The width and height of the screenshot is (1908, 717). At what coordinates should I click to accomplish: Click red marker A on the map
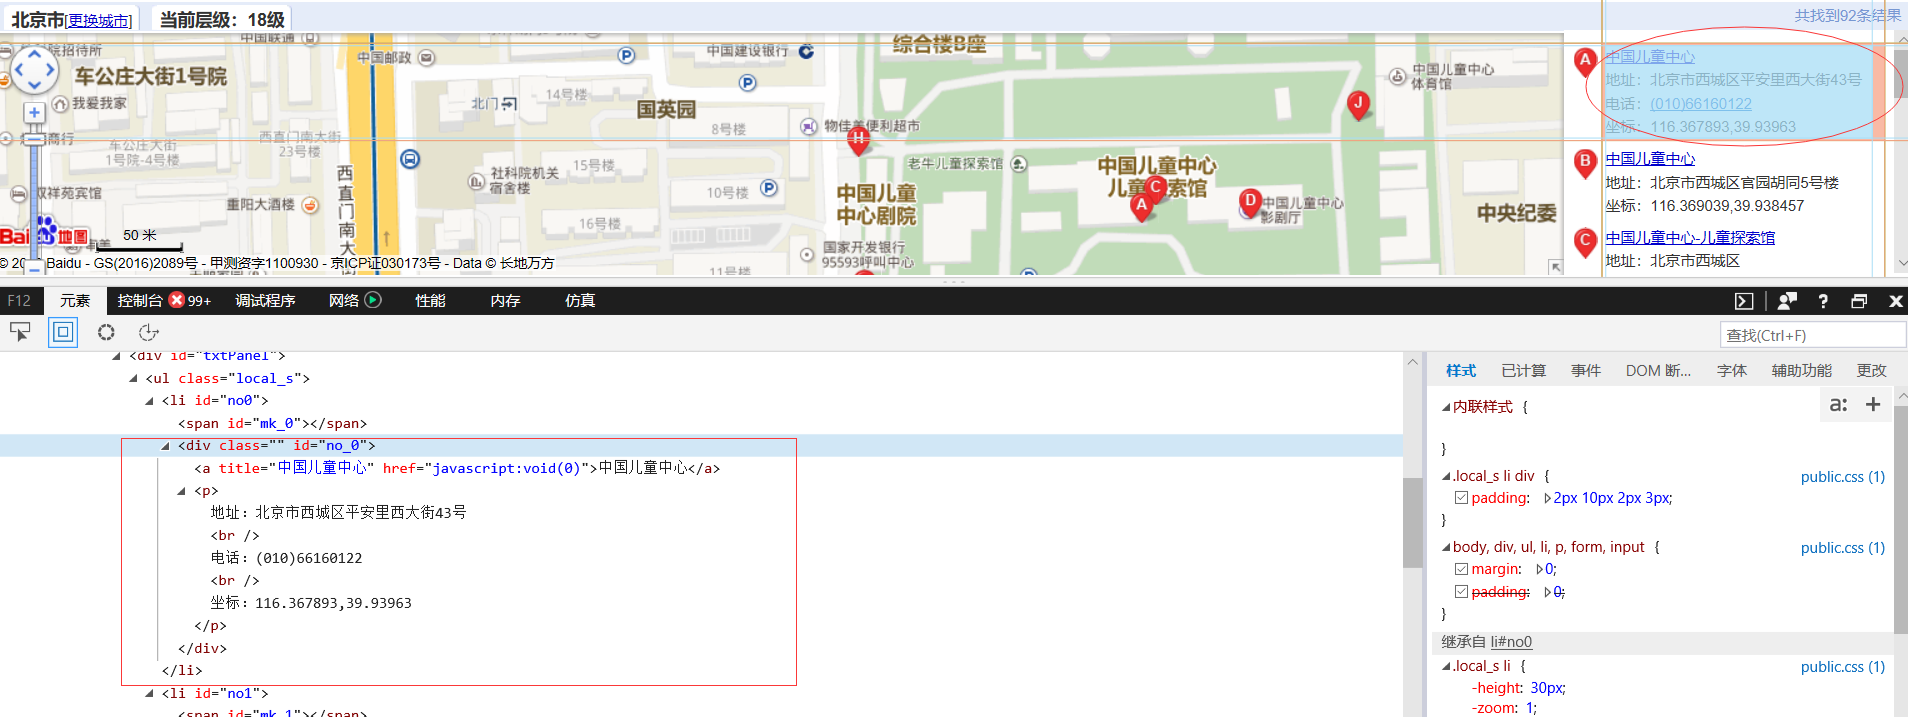click(1141, 206)
